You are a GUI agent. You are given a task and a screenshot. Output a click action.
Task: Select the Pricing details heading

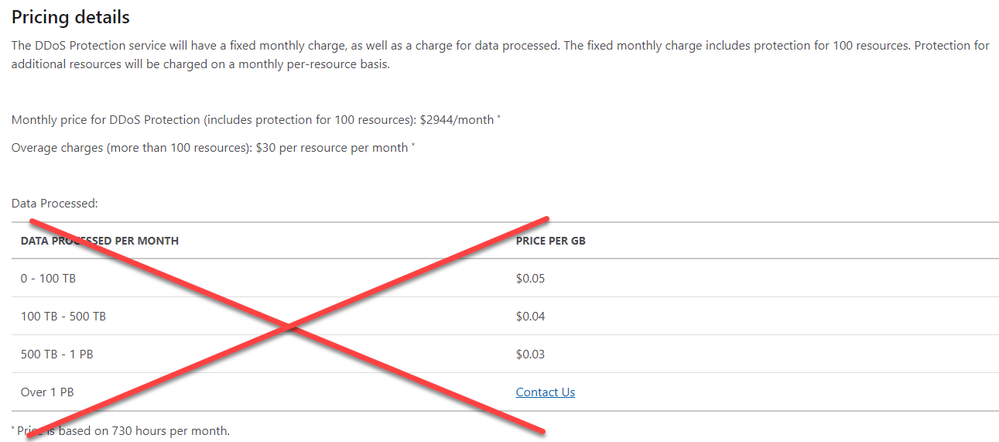click(x=71, y=17)
